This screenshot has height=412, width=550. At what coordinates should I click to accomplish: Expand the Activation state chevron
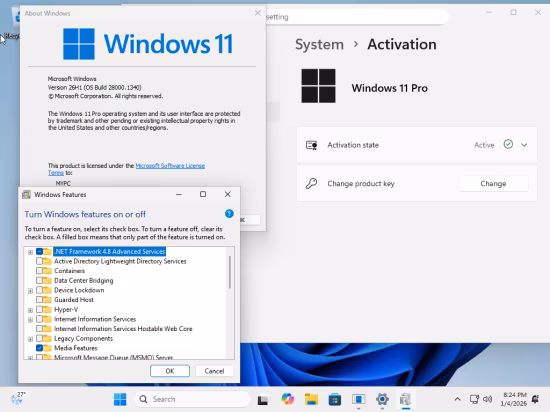tap(524, 145)
